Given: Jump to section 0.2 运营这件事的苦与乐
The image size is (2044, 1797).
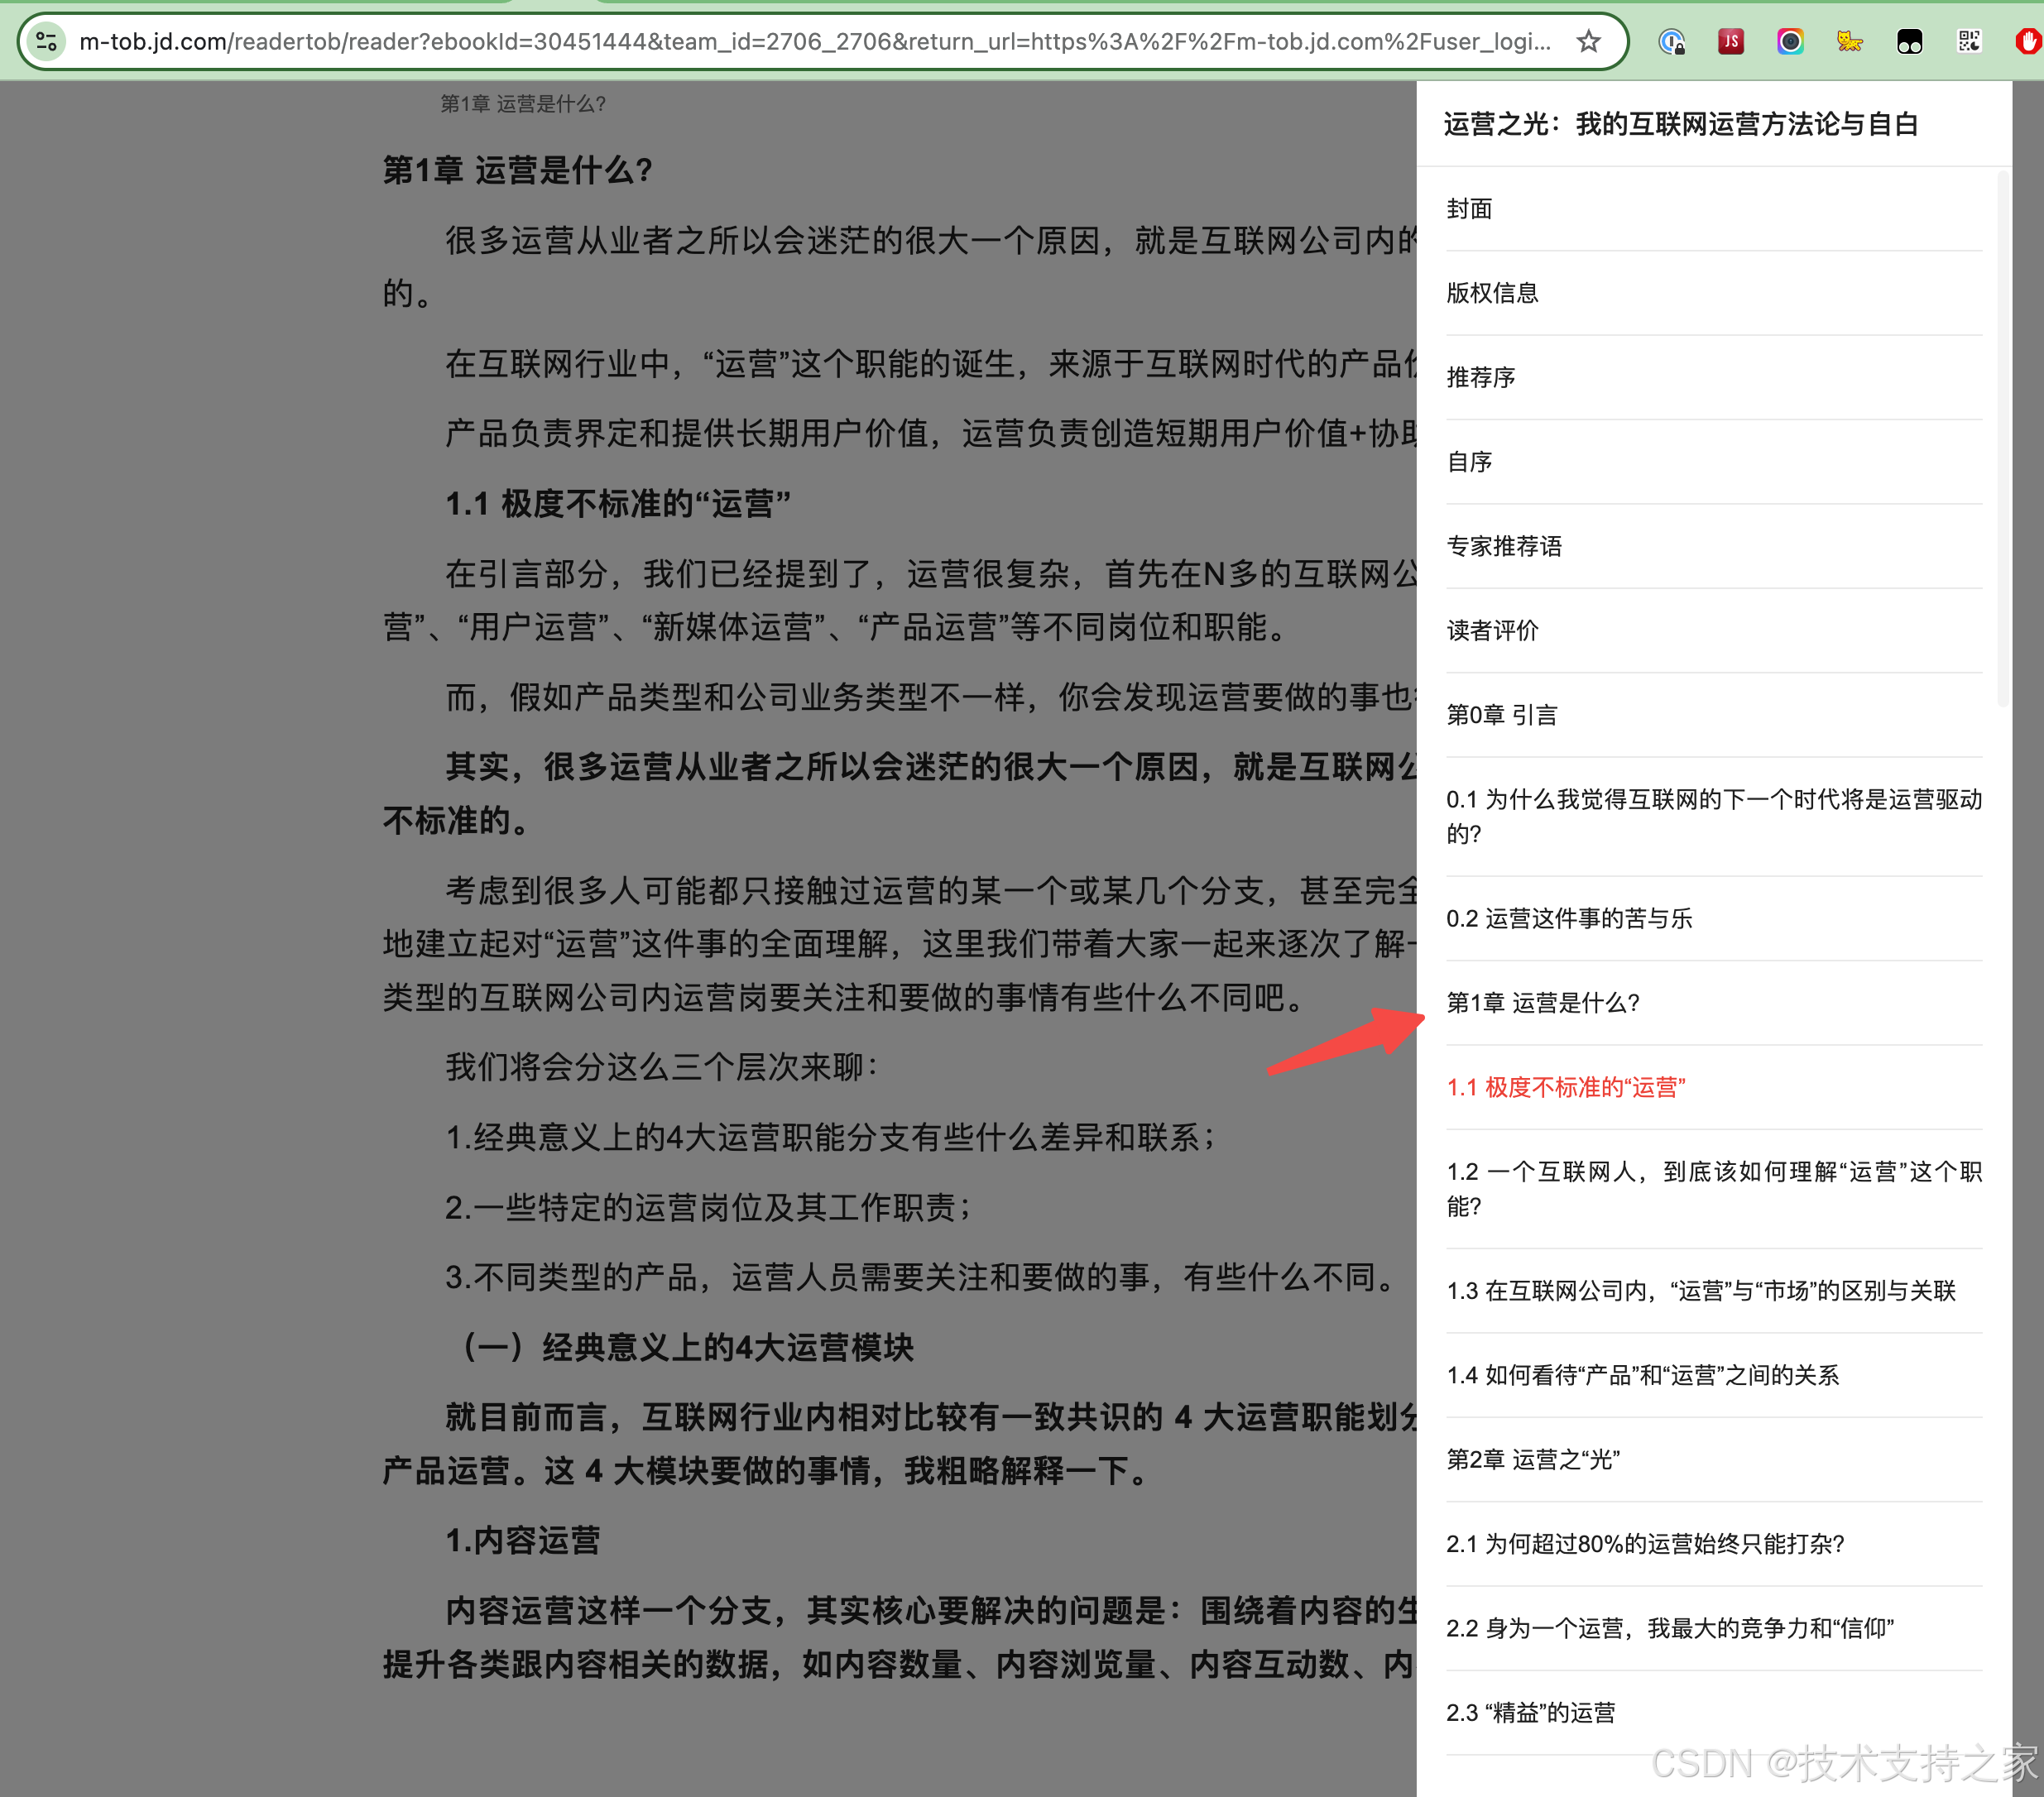Looking at the screenshot, I should [1568, 918].
